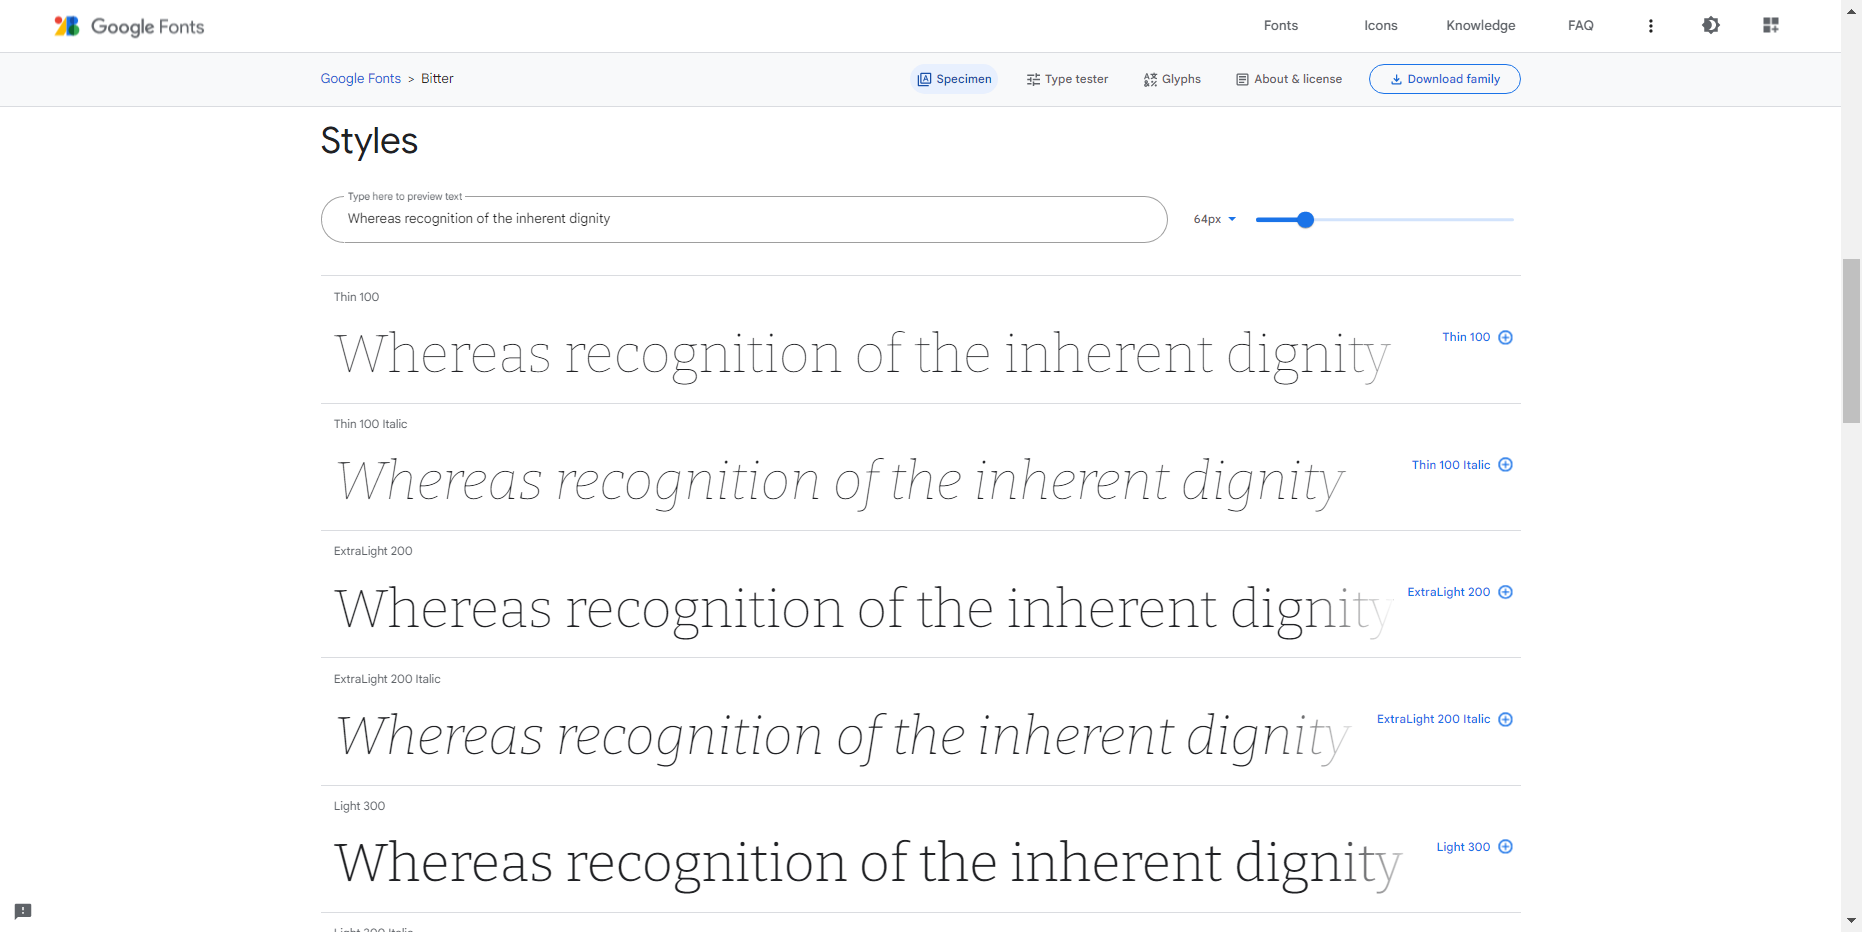Open the feedback icon at bottom left
The image size is (1862, 932).
pyautogui.click(x=23, y=911)
